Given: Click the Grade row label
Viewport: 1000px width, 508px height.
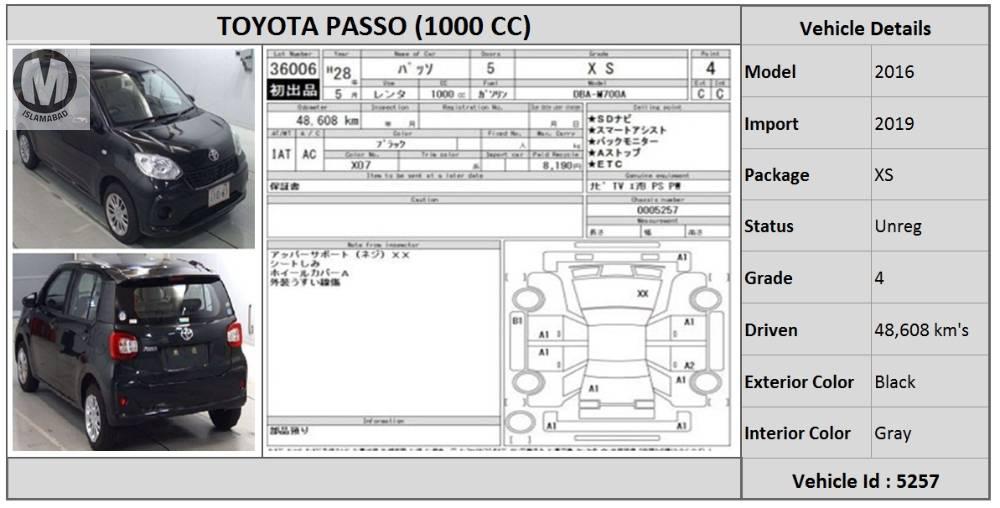Looking at the screenshot, I should [x=768, y=278].
